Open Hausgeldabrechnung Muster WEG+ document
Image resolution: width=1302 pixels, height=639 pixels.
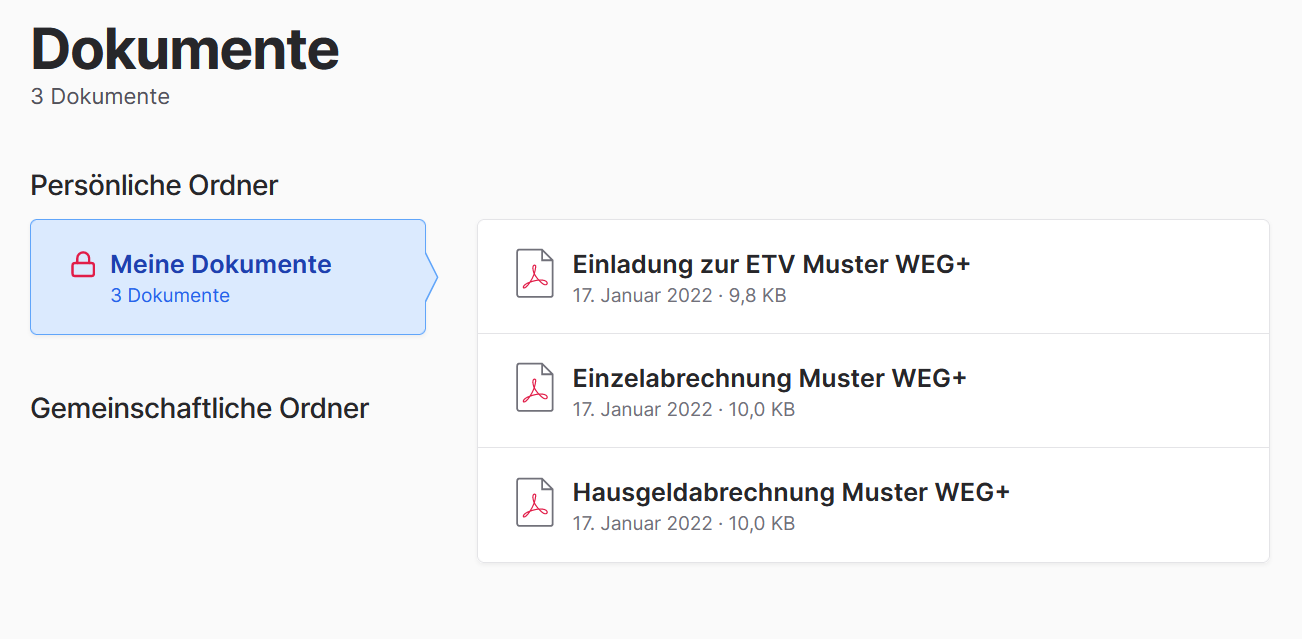pos(791,493)
